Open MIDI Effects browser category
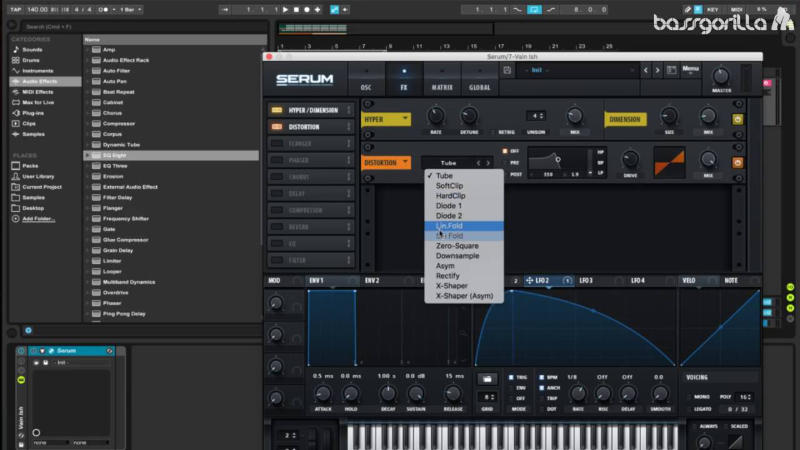Image resolution: width=800 pixels, height=450 pixels. click(37, 92)
